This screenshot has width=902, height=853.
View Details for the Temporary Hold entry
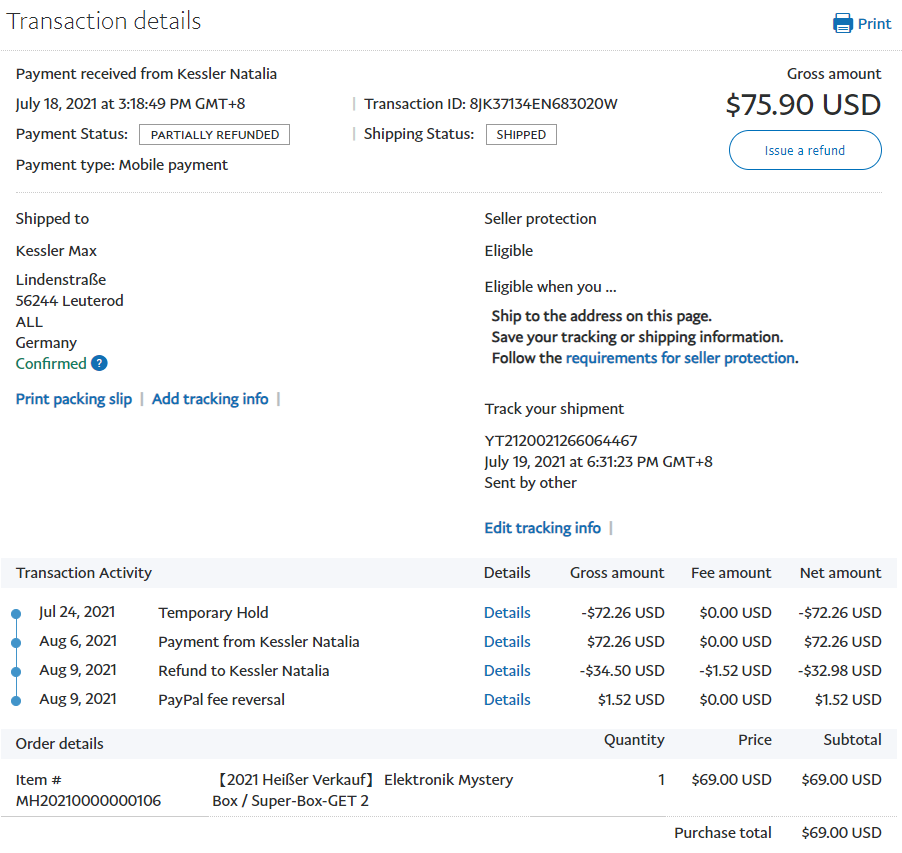click(x=507, y=613)
